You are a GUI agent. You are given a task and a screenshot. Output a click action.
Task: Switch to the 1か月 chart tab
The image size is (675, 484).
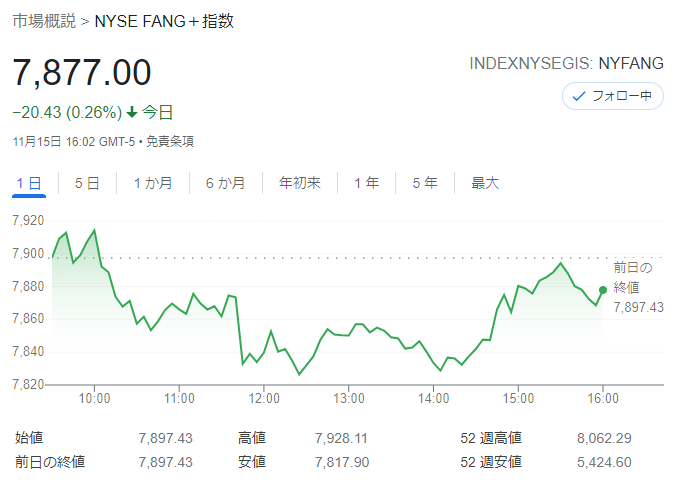pos(153,183)
